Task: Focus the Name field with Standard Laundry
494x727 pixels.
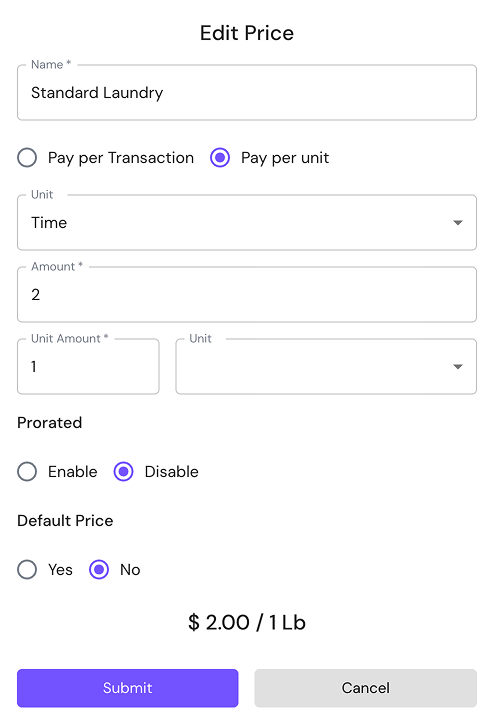Action: point(247,92)
